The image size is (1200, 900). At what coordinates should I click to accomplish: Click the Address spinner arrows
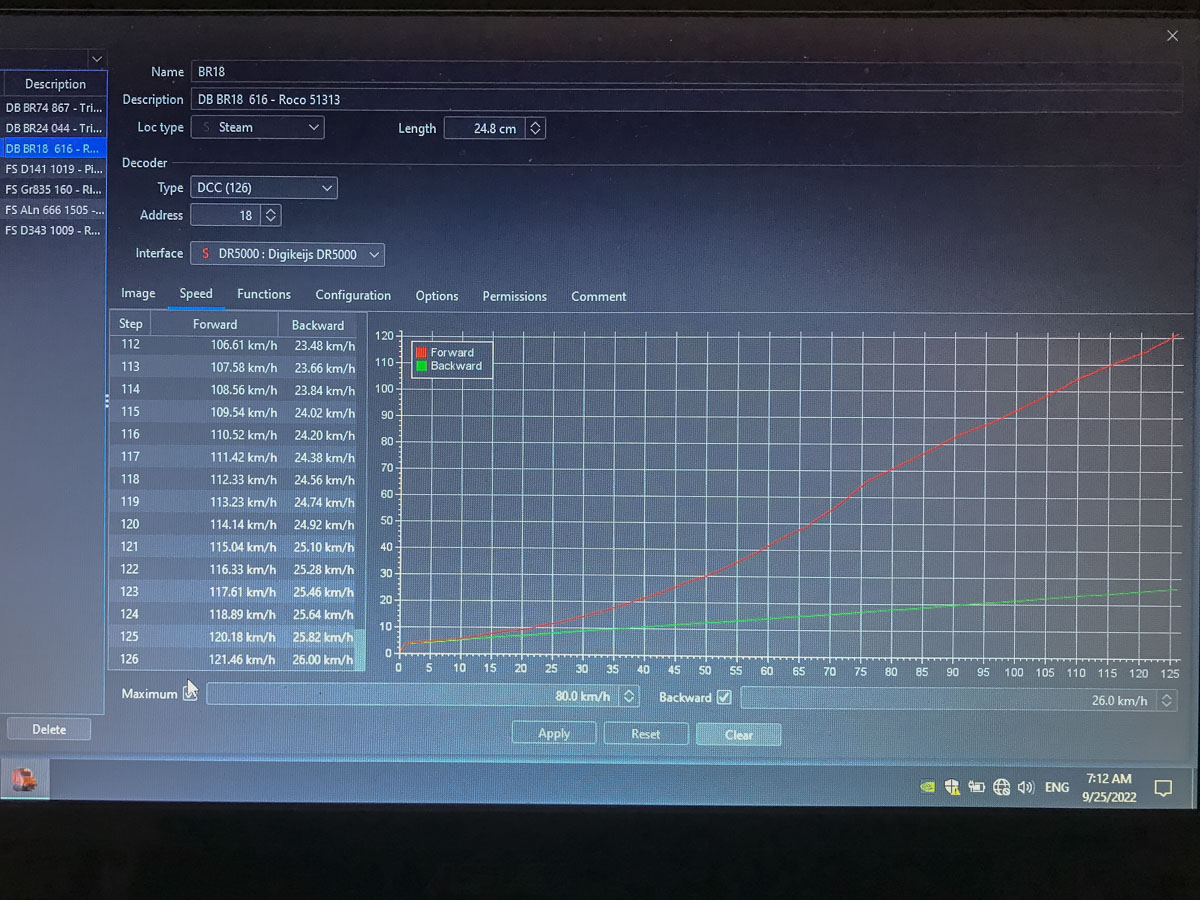click(x=271, y=215)
